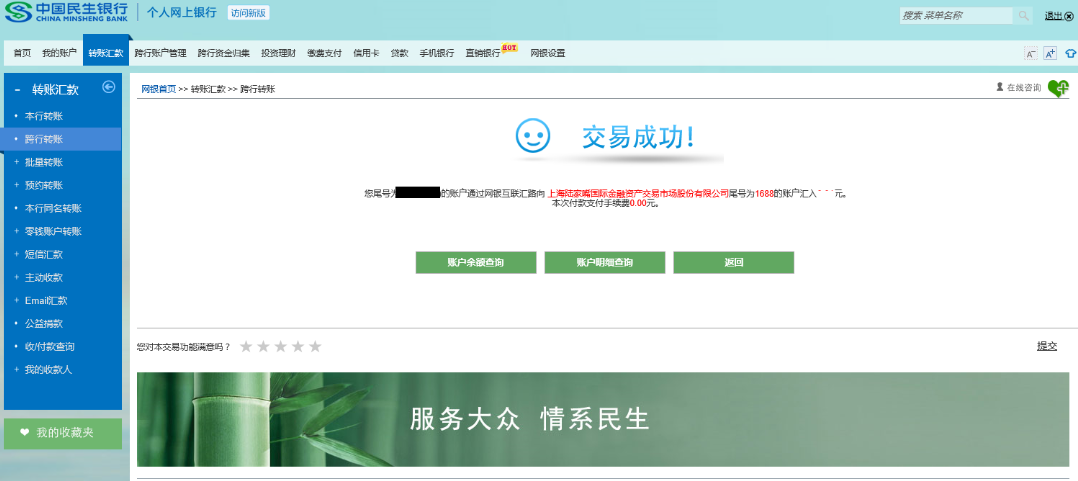Click the smiley face success icon

click(533, 136)
